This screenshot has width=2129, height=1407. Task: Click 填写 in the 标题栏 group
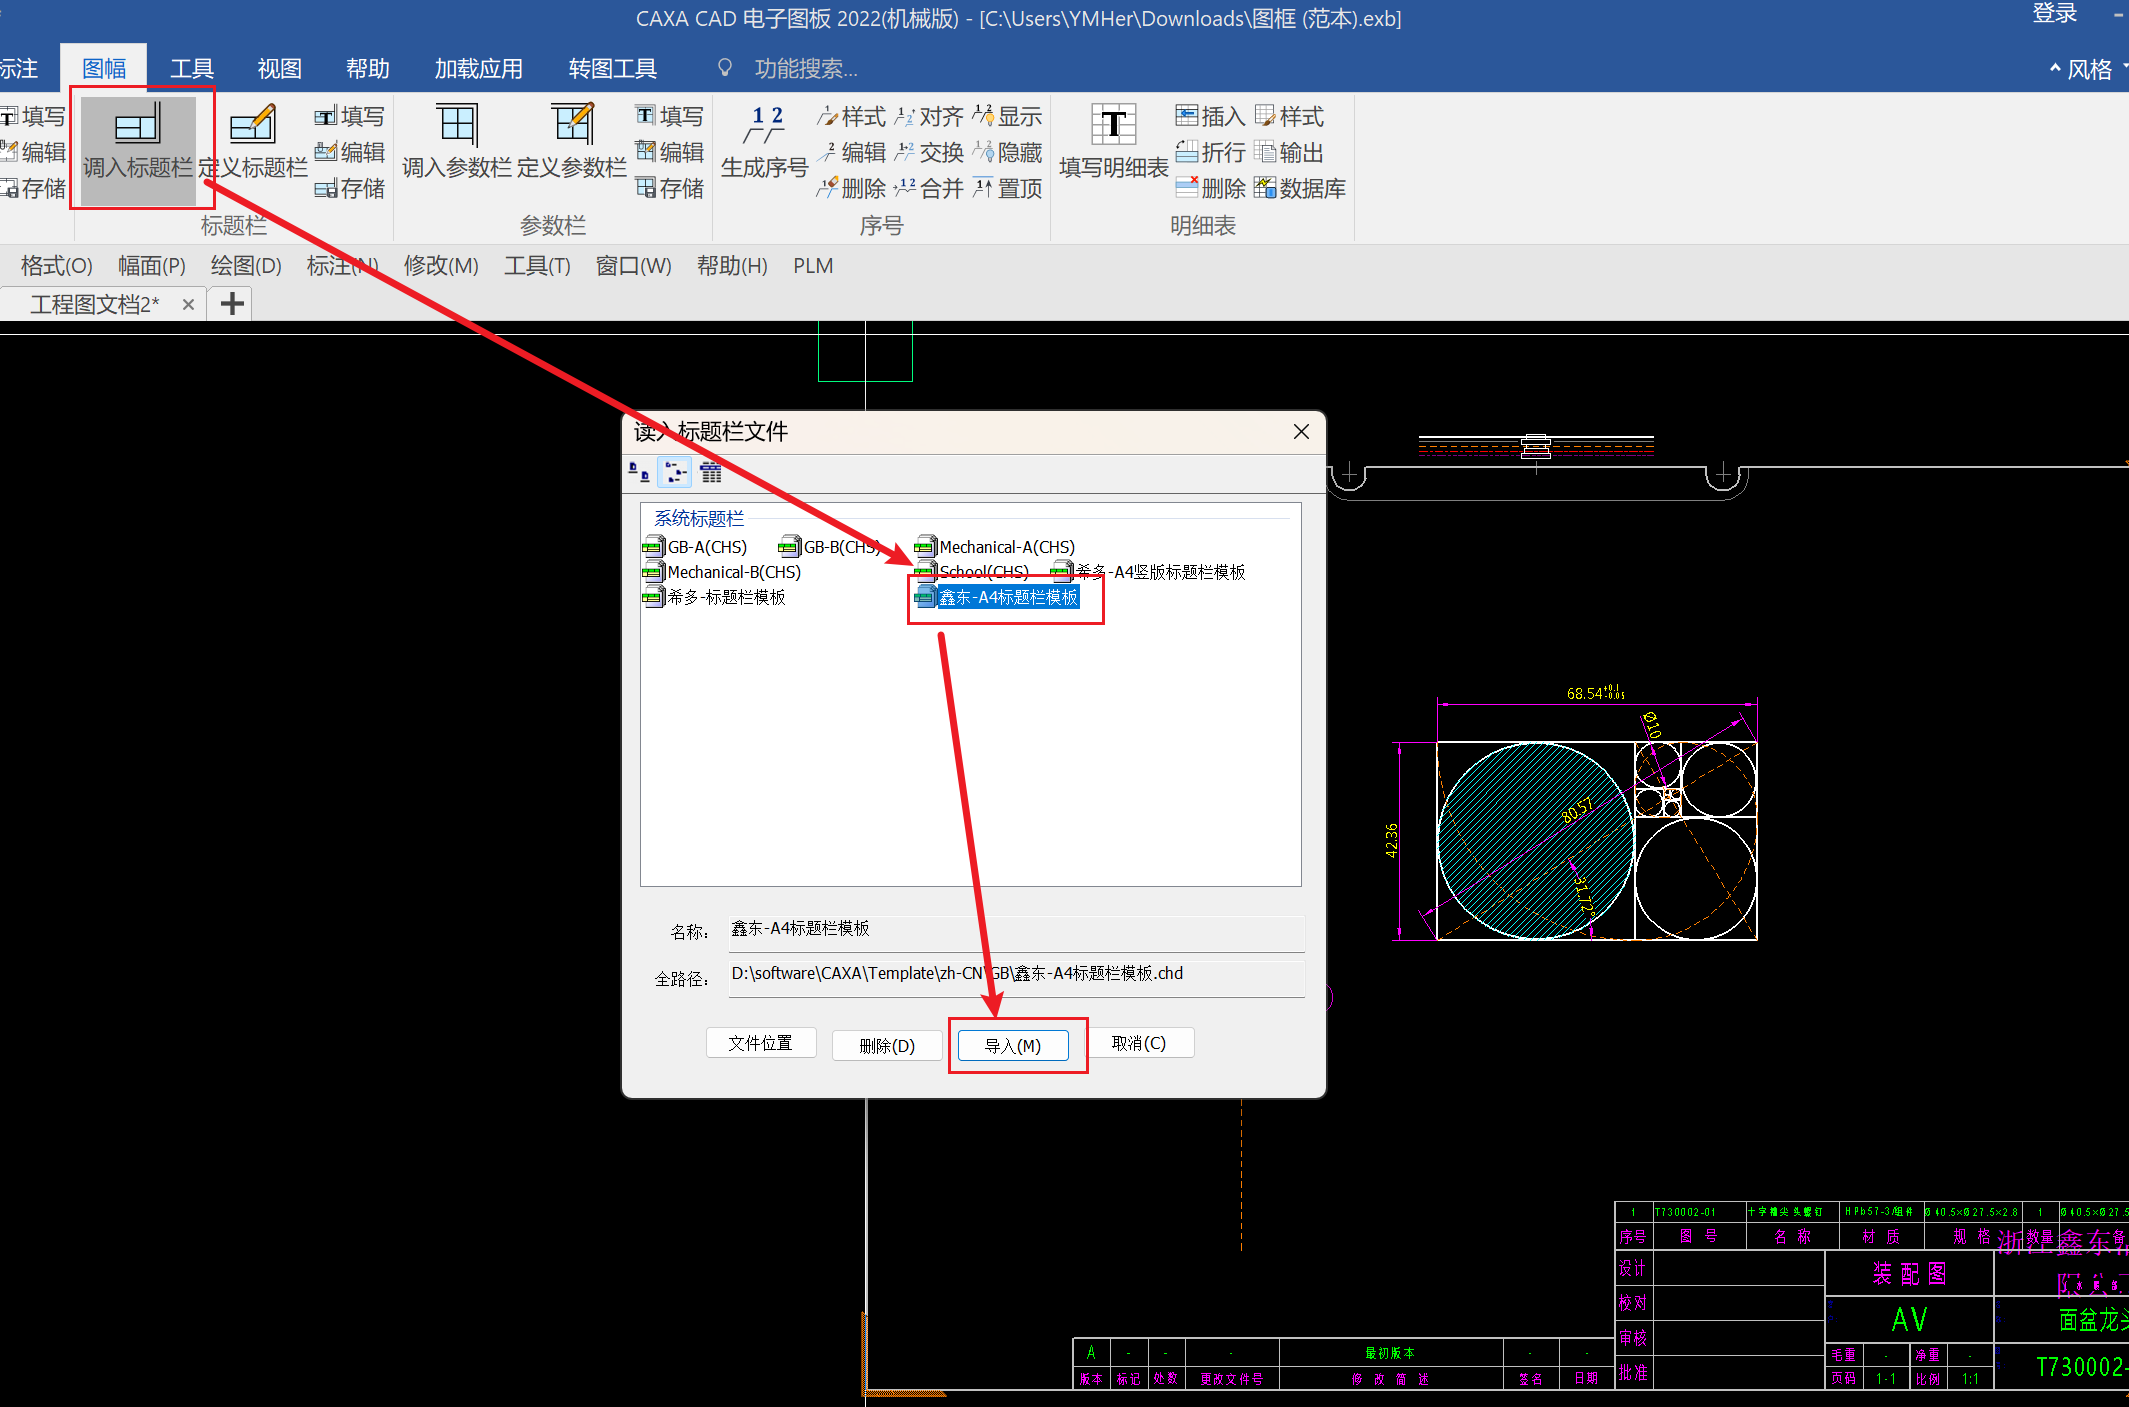(x=350, y=117)
